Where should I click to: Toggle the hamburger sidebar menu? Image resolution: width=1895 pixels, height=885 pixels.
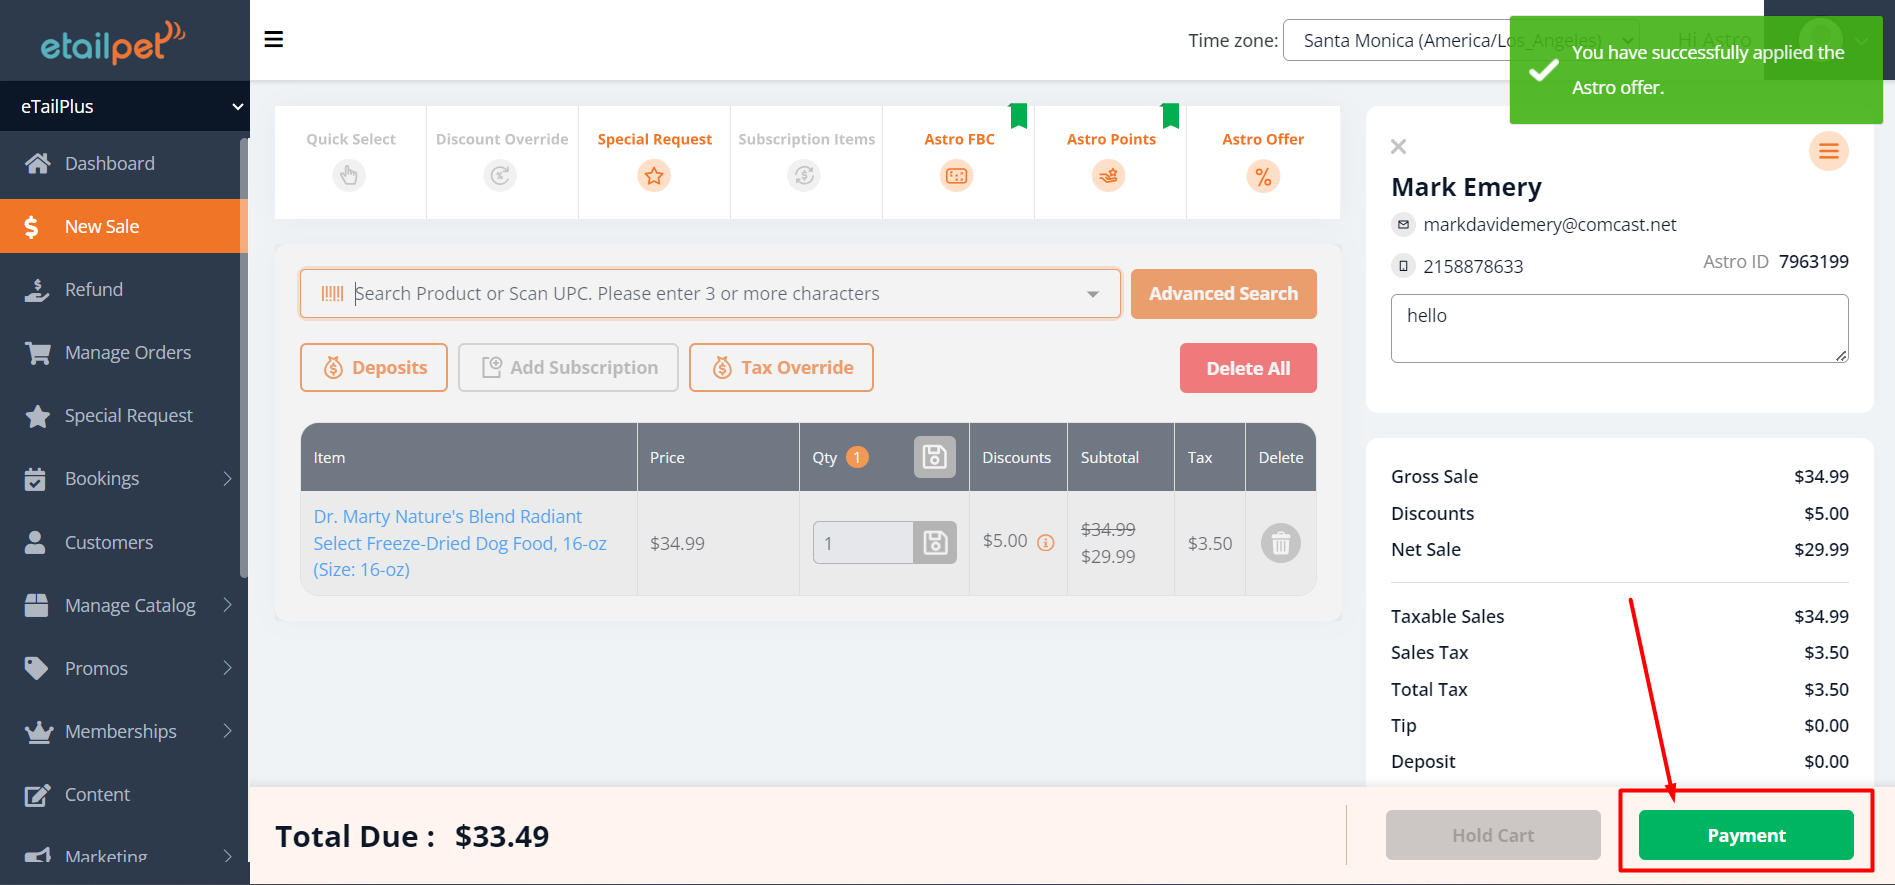(x=273, y=40)
